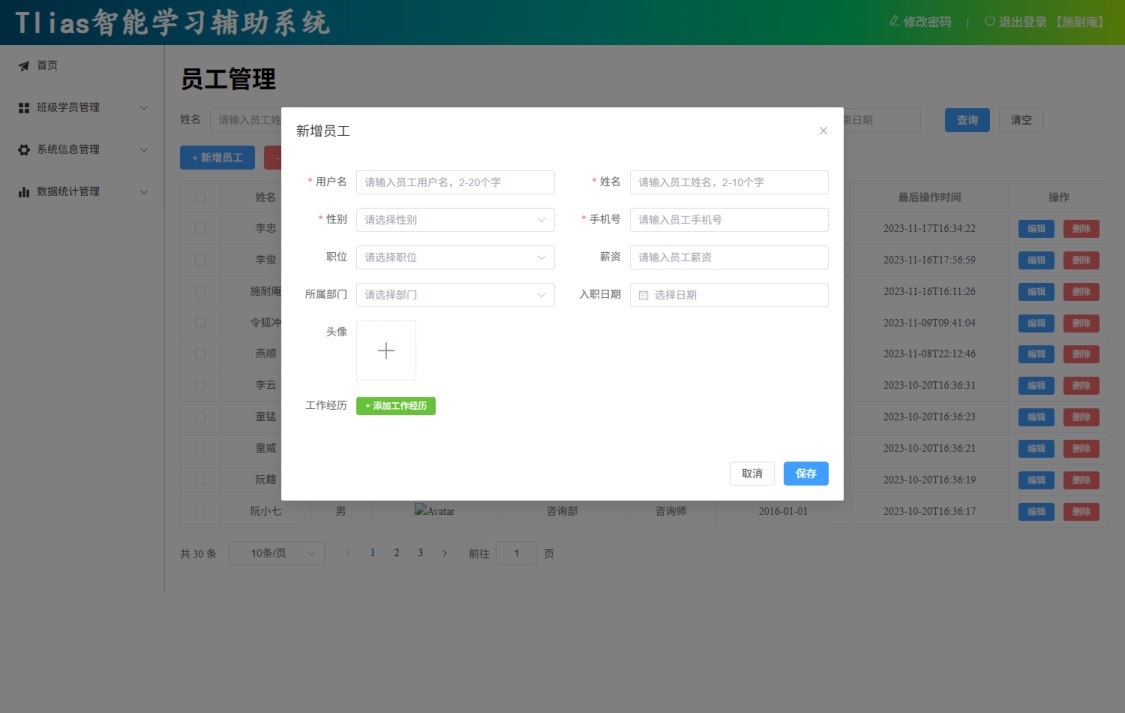This screenshot has height=713, width=1125.
Task: Open 数据统计管理 menu item
Action: (68, 192)
